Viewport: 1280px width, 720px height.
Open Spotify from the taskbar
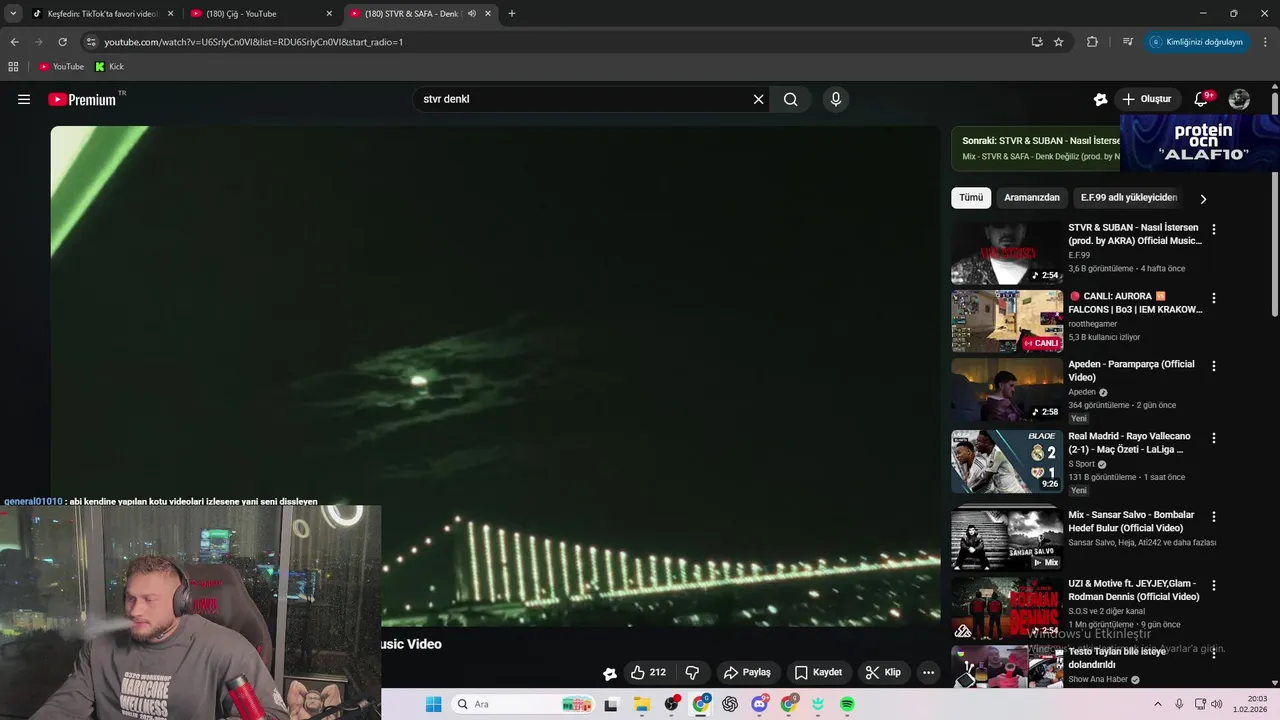(x=847, y=704)
